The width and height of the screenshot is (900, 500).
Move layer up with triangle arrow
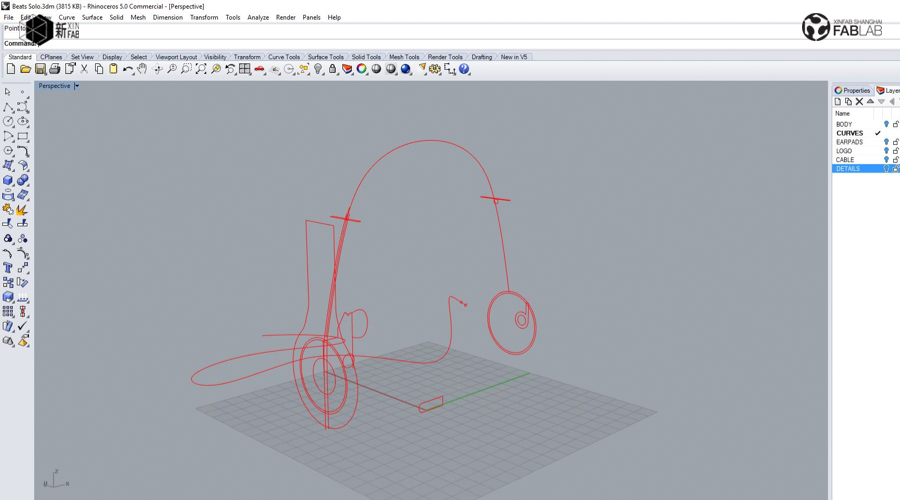tap(870, 102)
